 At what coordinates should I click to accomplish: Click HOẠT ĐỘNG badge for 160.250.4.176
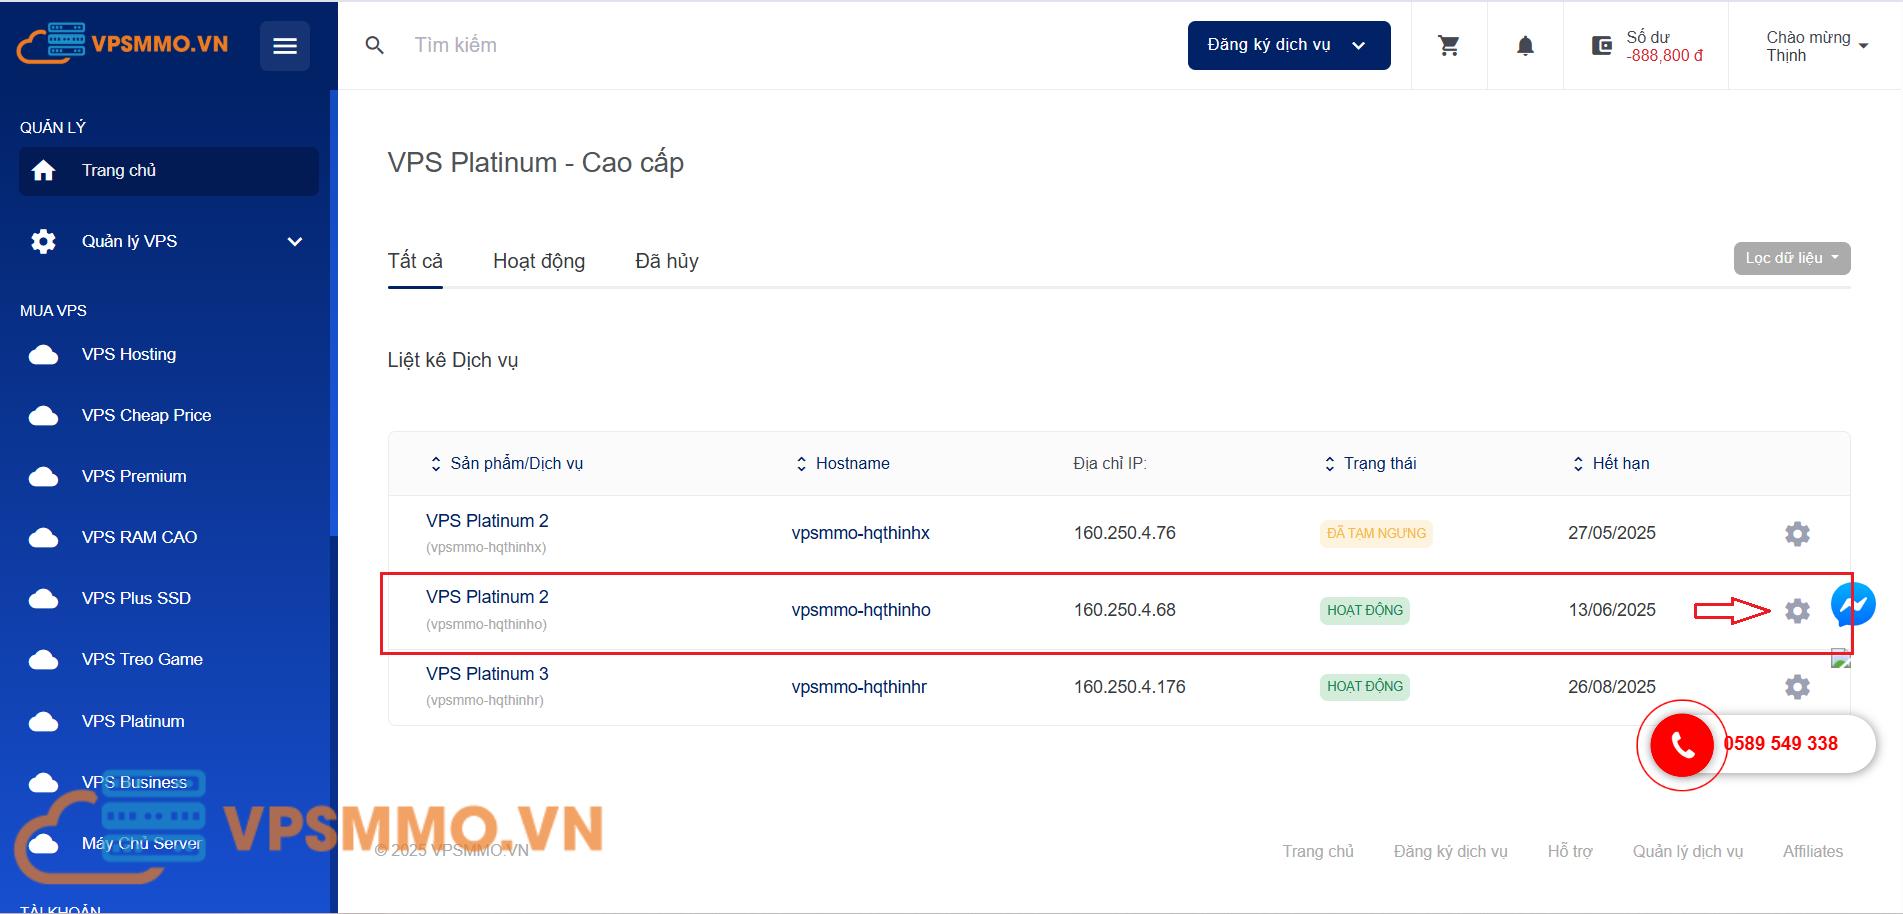[x=1365, y=687]
